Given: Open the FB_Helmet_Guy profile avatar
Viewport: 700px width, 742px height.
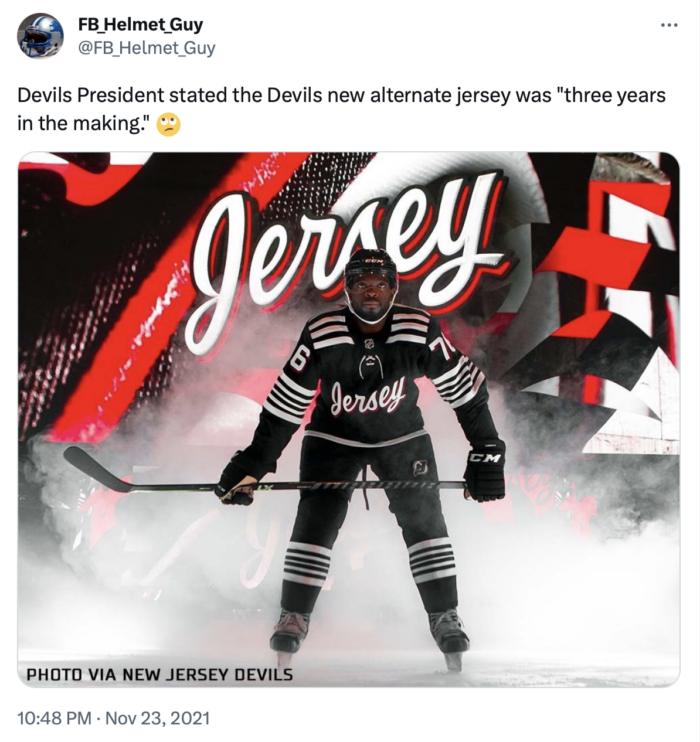Looking at the screenshot, I should click(x=40, y=35).
